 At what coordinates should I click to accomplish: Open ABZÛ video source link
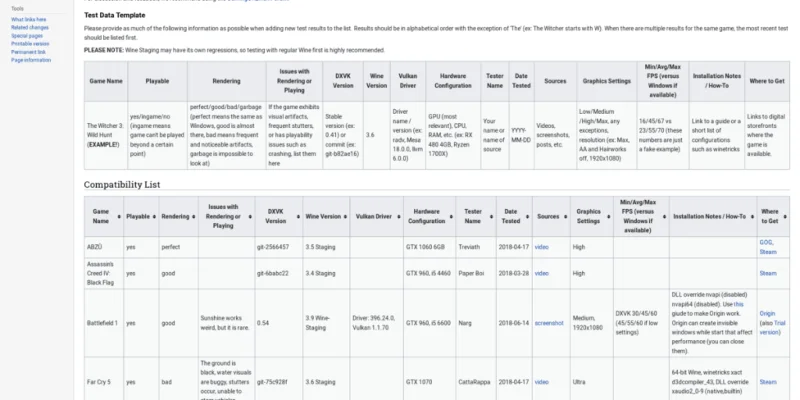(x=541, y=247)
